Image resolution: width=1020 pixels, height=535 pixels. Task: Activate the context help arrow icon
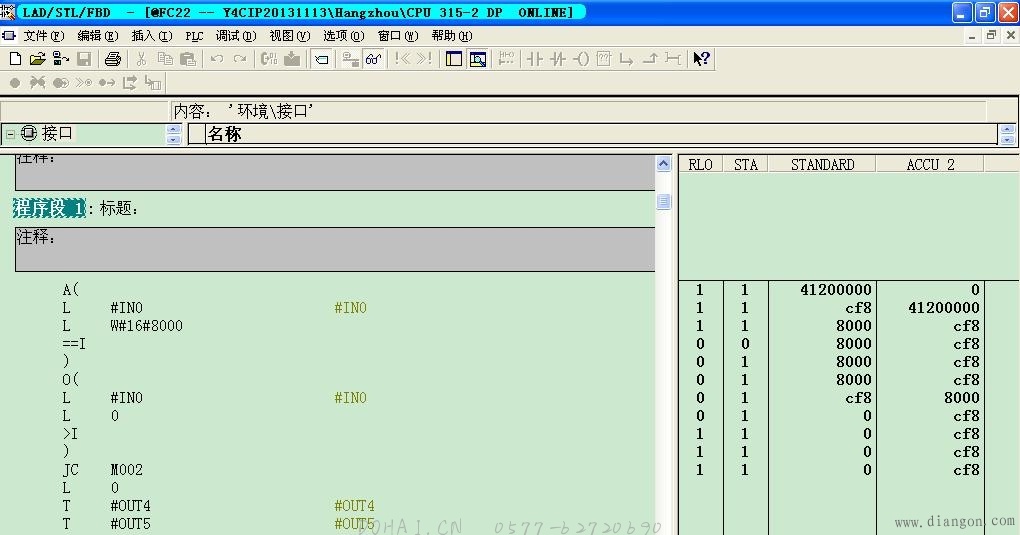tap(701, 59)
